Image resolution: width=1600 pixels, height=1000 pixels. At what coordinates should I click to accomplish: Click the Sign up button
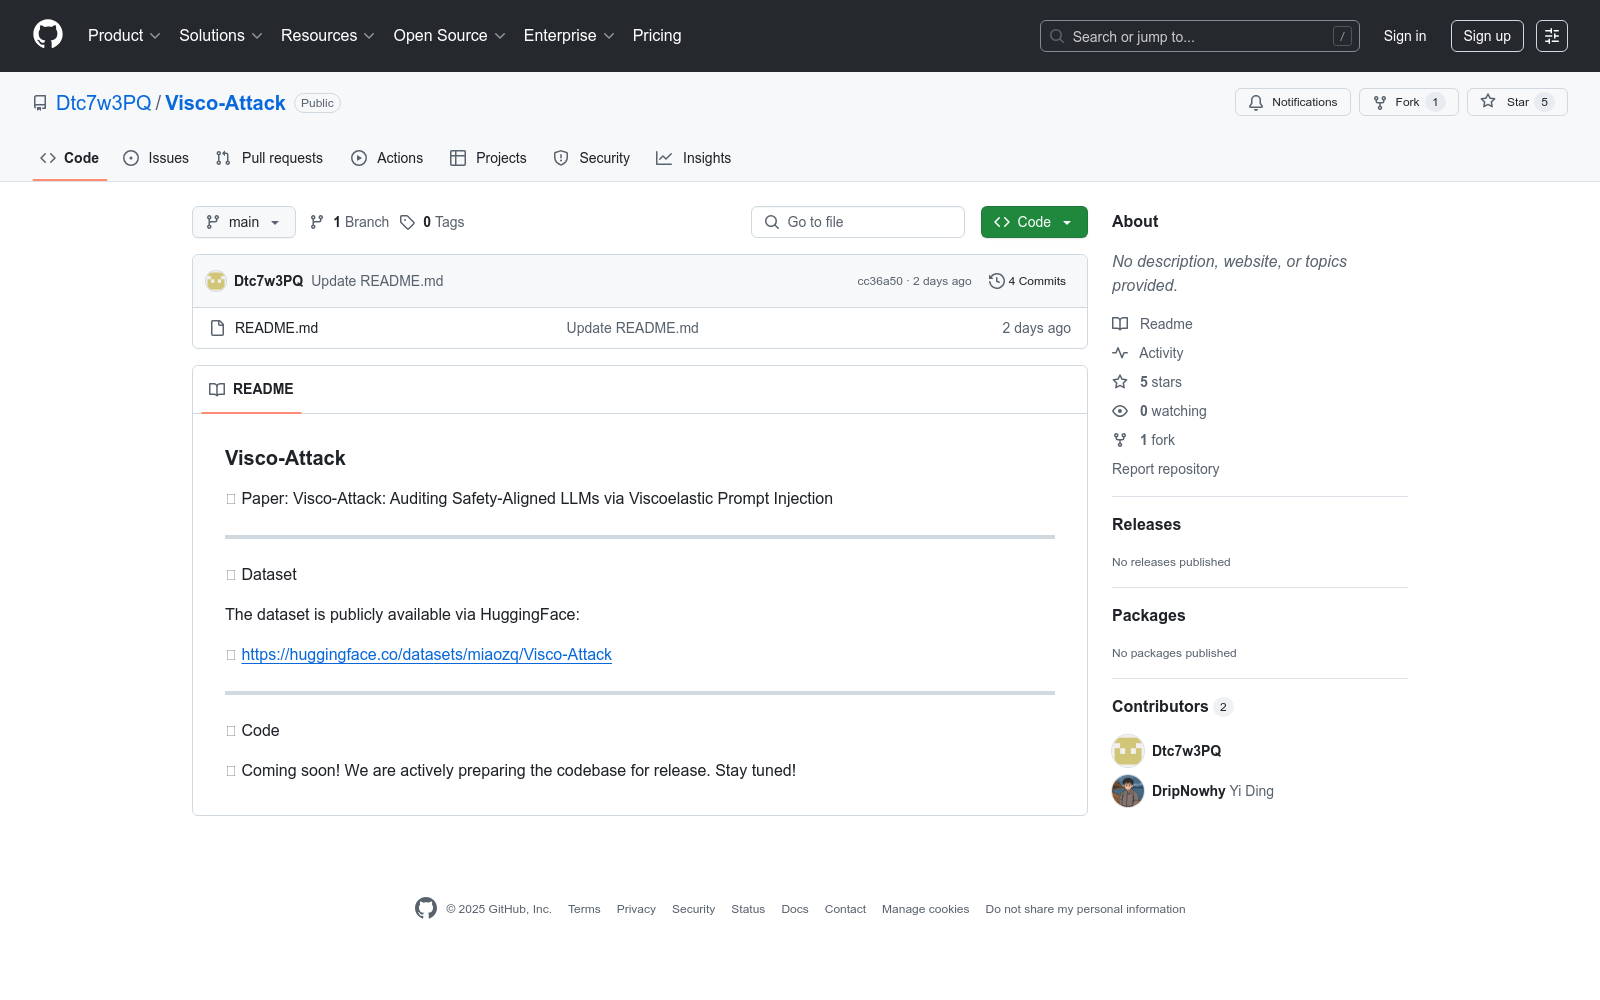(x=1487, y=36)
